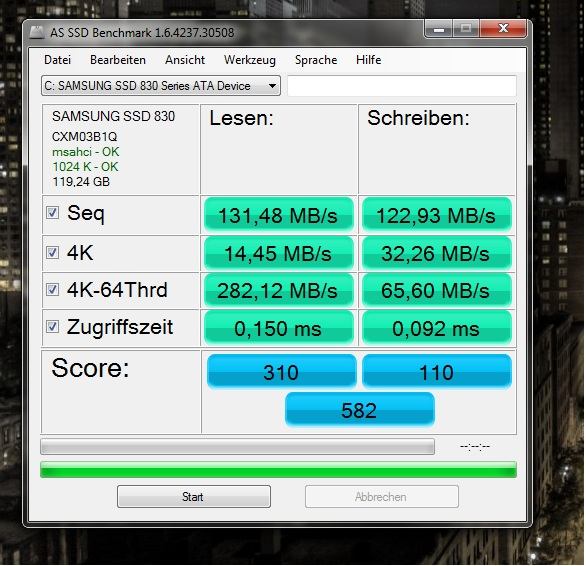
Task: Toggle the 4K test checkbox
Action: click(52, 252)
